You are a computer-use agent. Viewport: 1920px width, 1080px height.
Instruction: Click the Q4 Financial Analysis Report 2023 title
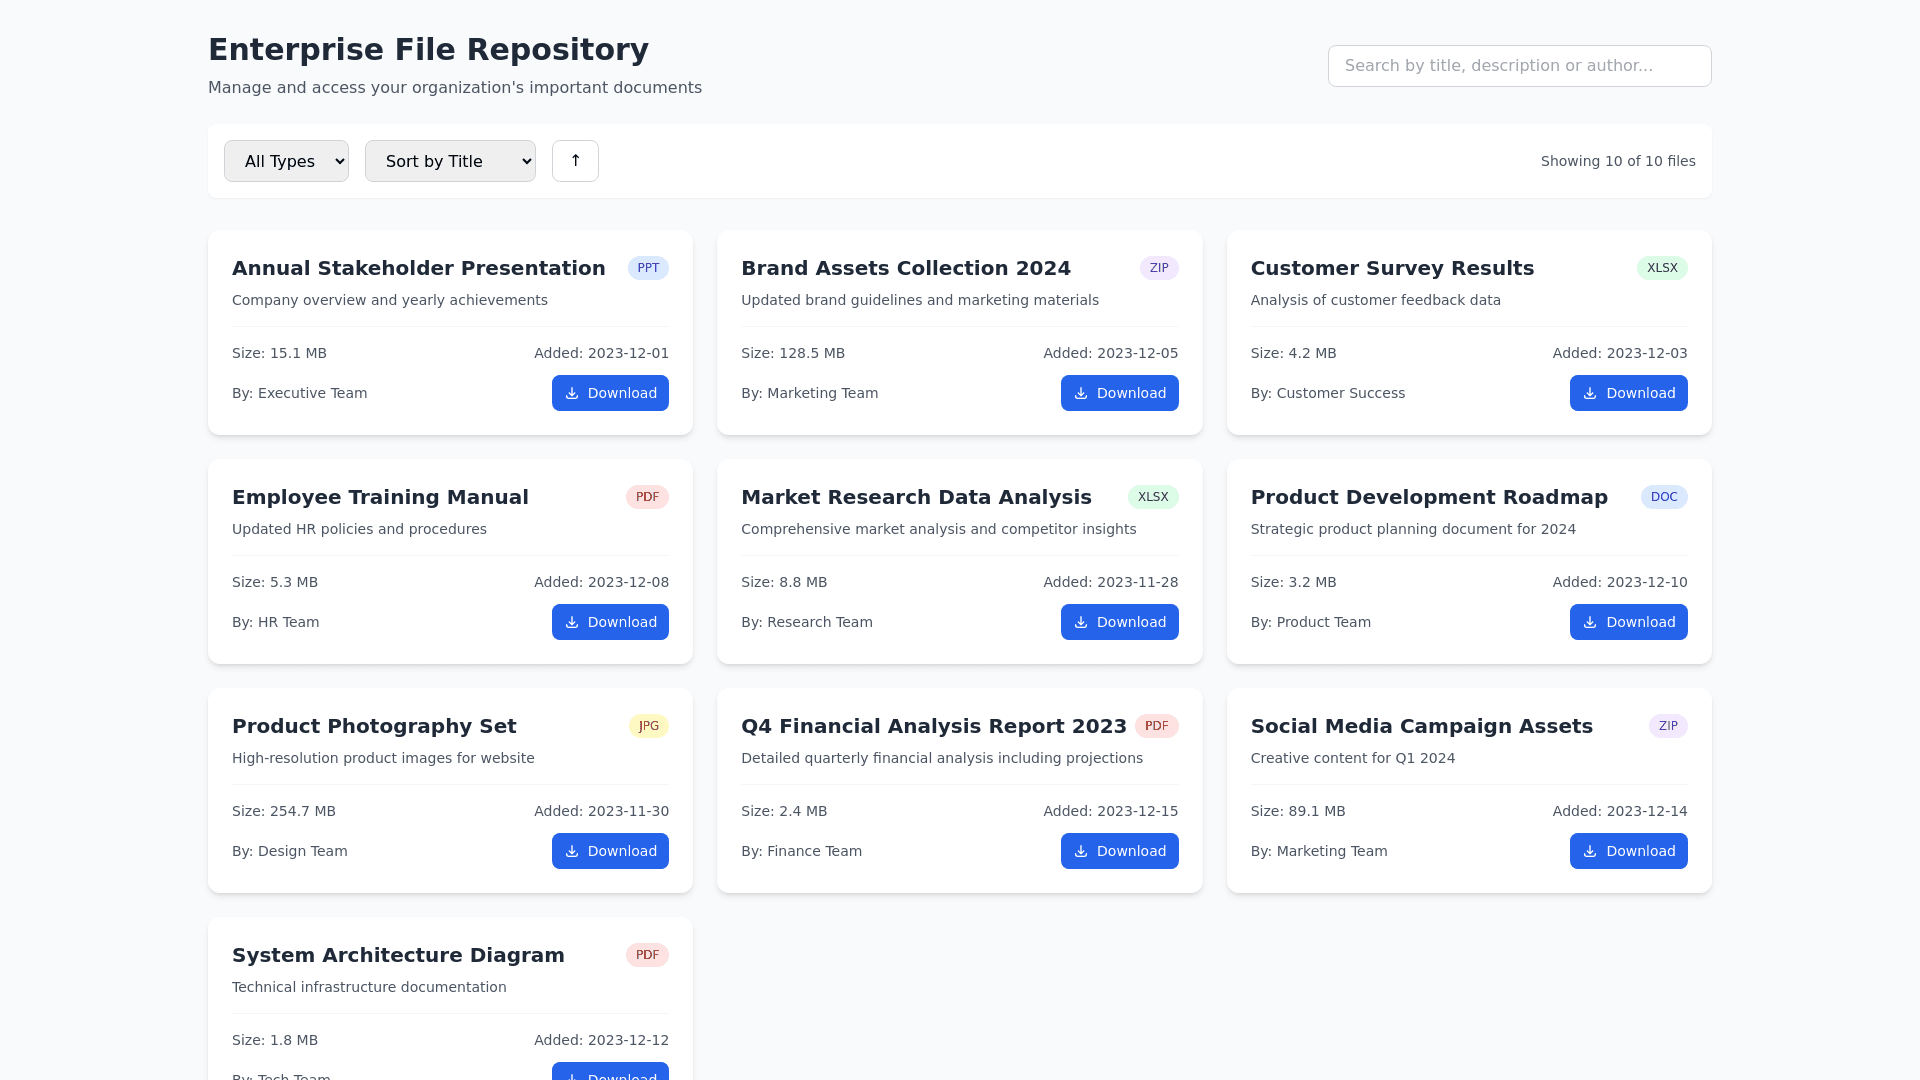933,726
